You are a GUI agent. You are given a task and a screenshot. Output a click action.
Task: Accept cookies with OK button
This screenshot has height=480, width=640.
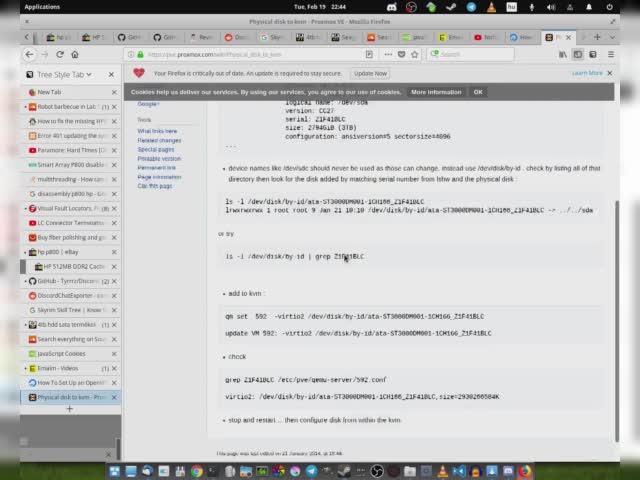click(478, 92)
